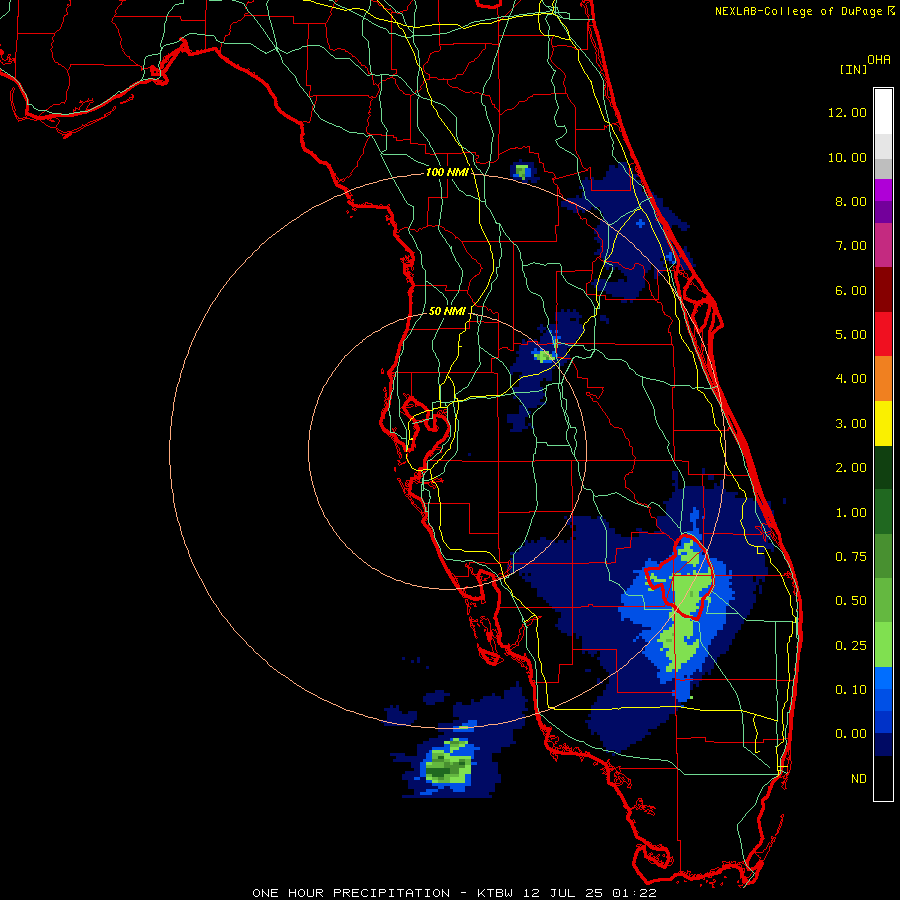Click the [IN] units label

coord(853,69)
